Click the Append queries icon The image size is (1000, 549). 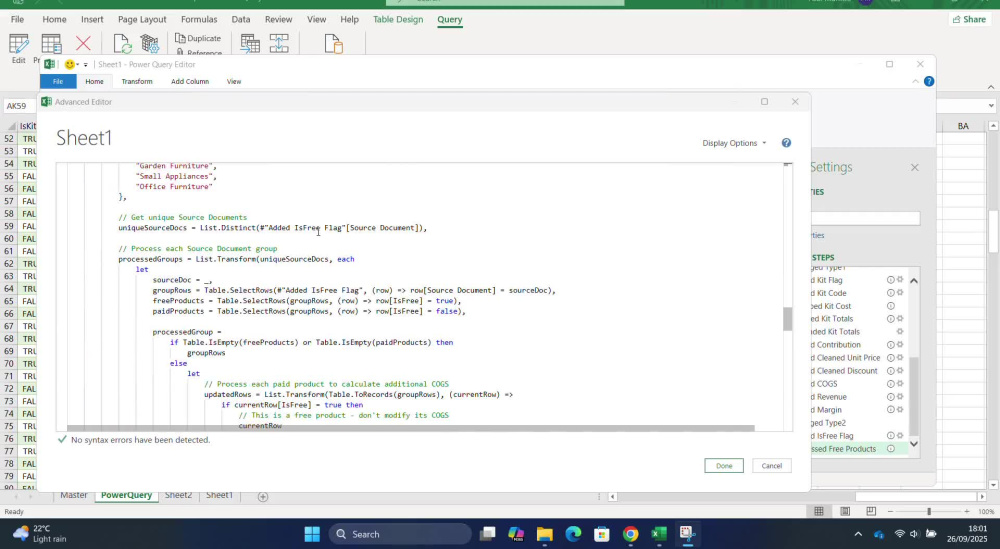click(279, 43)
